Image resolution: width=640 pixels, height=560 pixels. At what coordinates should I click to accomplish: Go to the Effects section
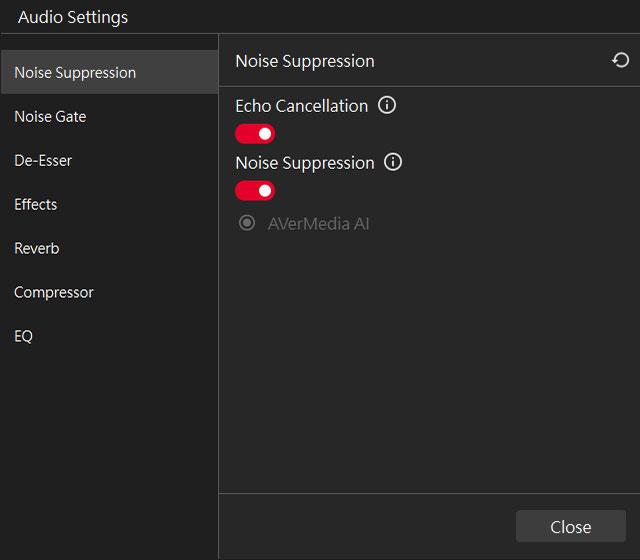coord(36,205)
